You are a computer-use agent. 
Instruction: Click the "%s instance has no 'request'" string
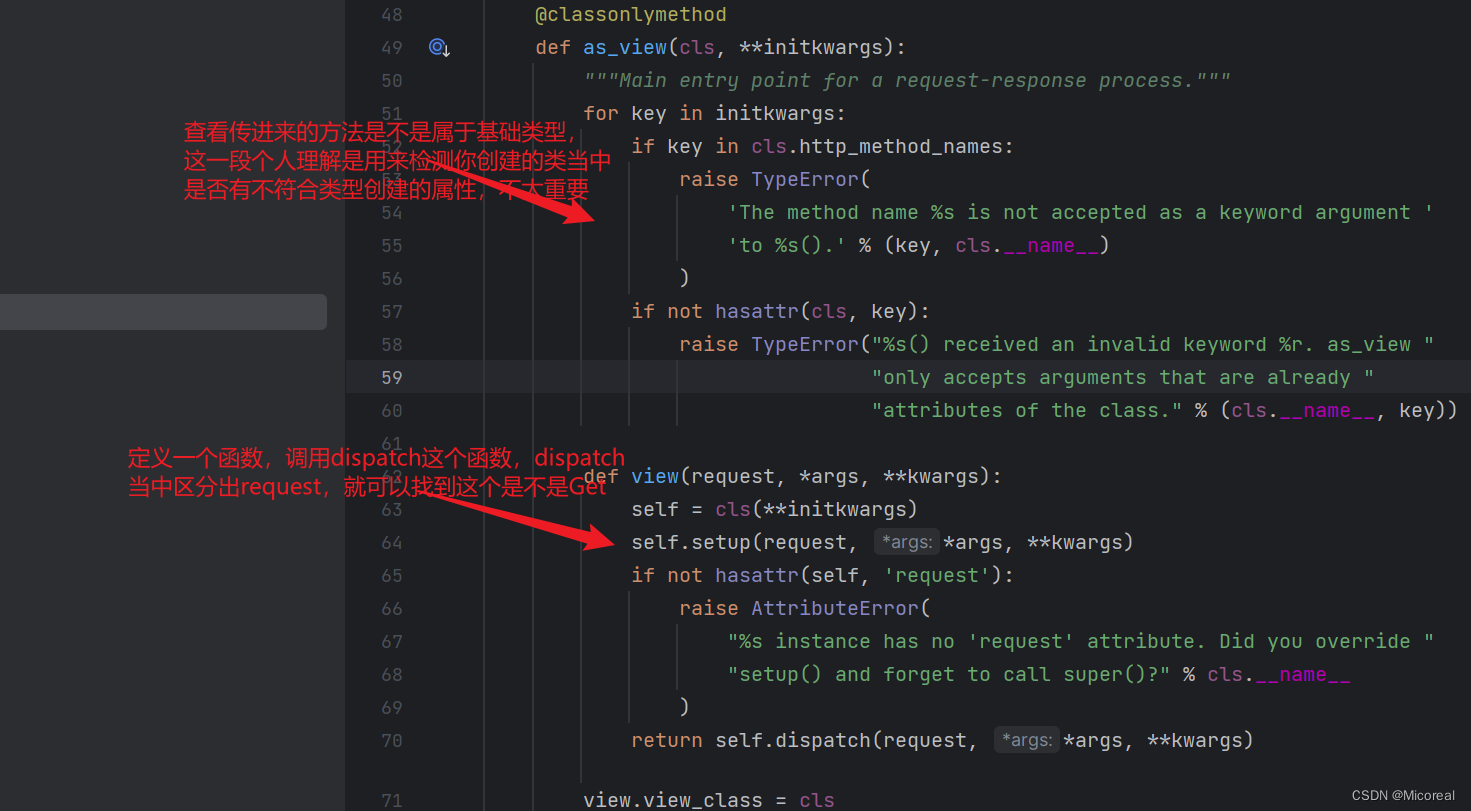(x=1080, y=641)
